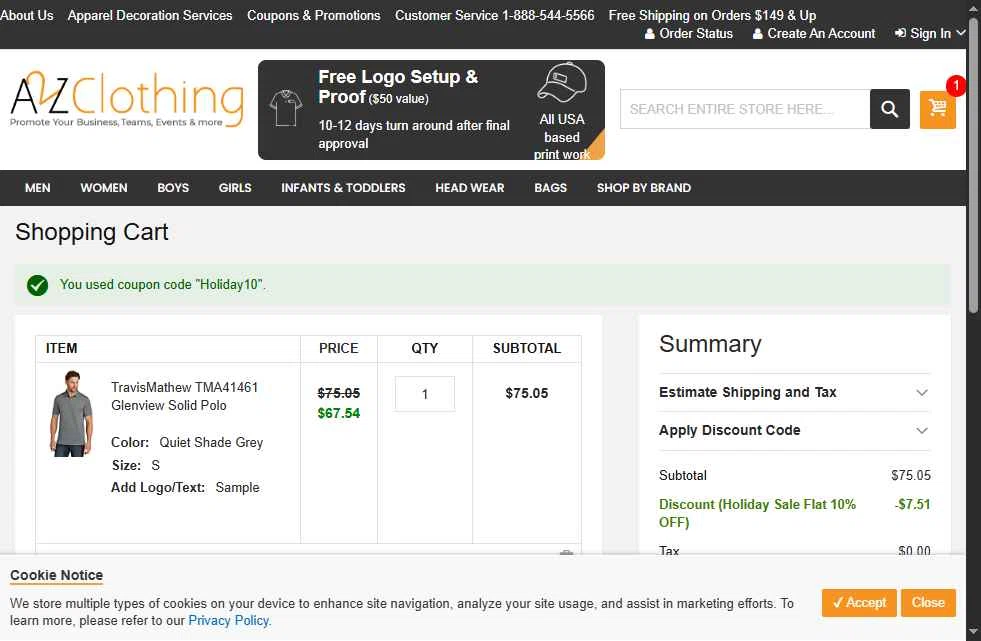The height and width of the screenshot is (641, 981).
Task: Click the discounted price $67.54
Action: (x=338, y=413)
